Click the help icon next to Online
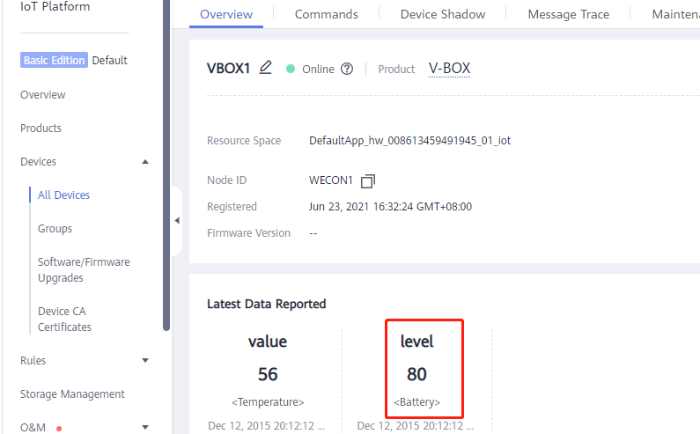700x434 pixels. 347,69
